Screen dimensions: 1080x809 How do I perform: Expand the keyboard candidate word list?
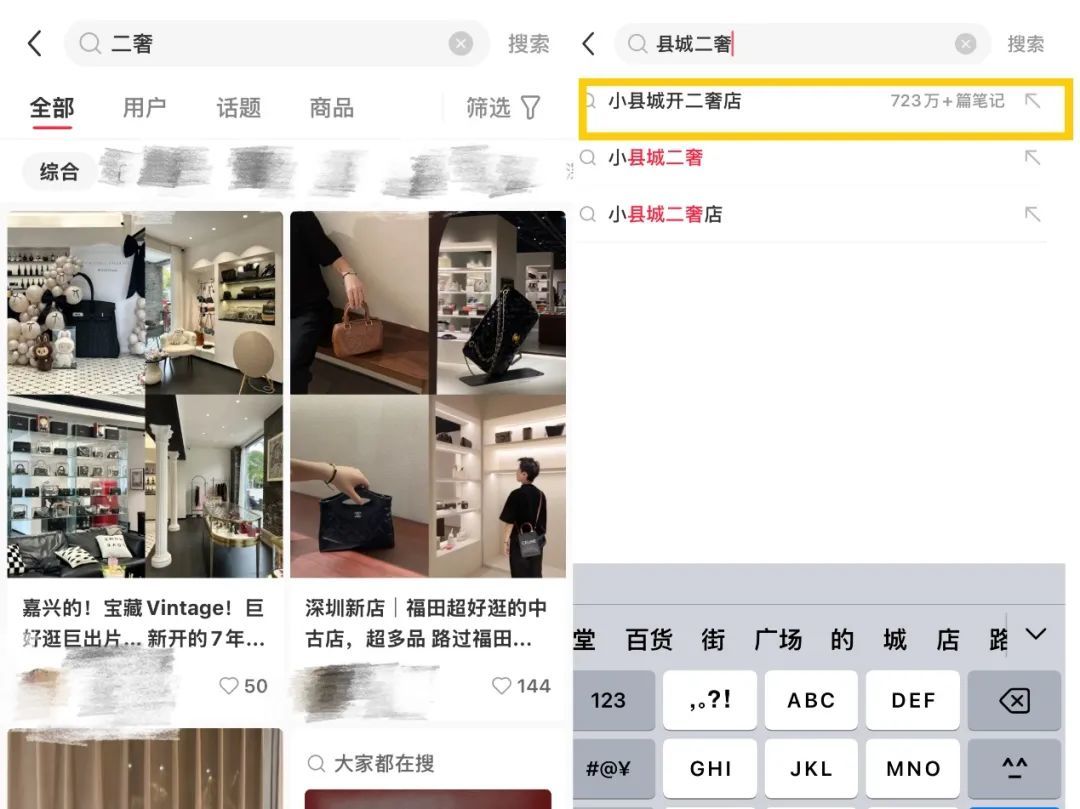pos(1036,634)
